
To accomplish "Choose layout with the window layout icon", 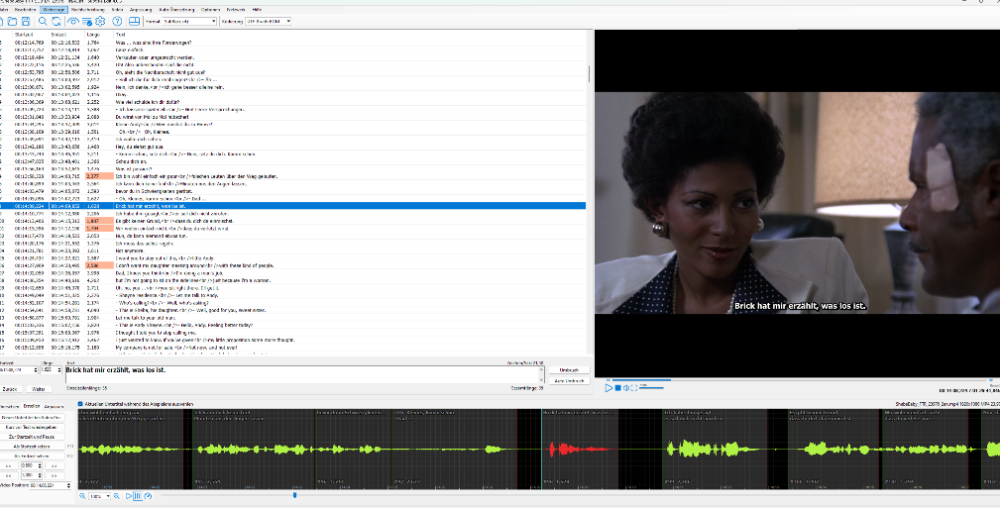I will coord(135,21).
